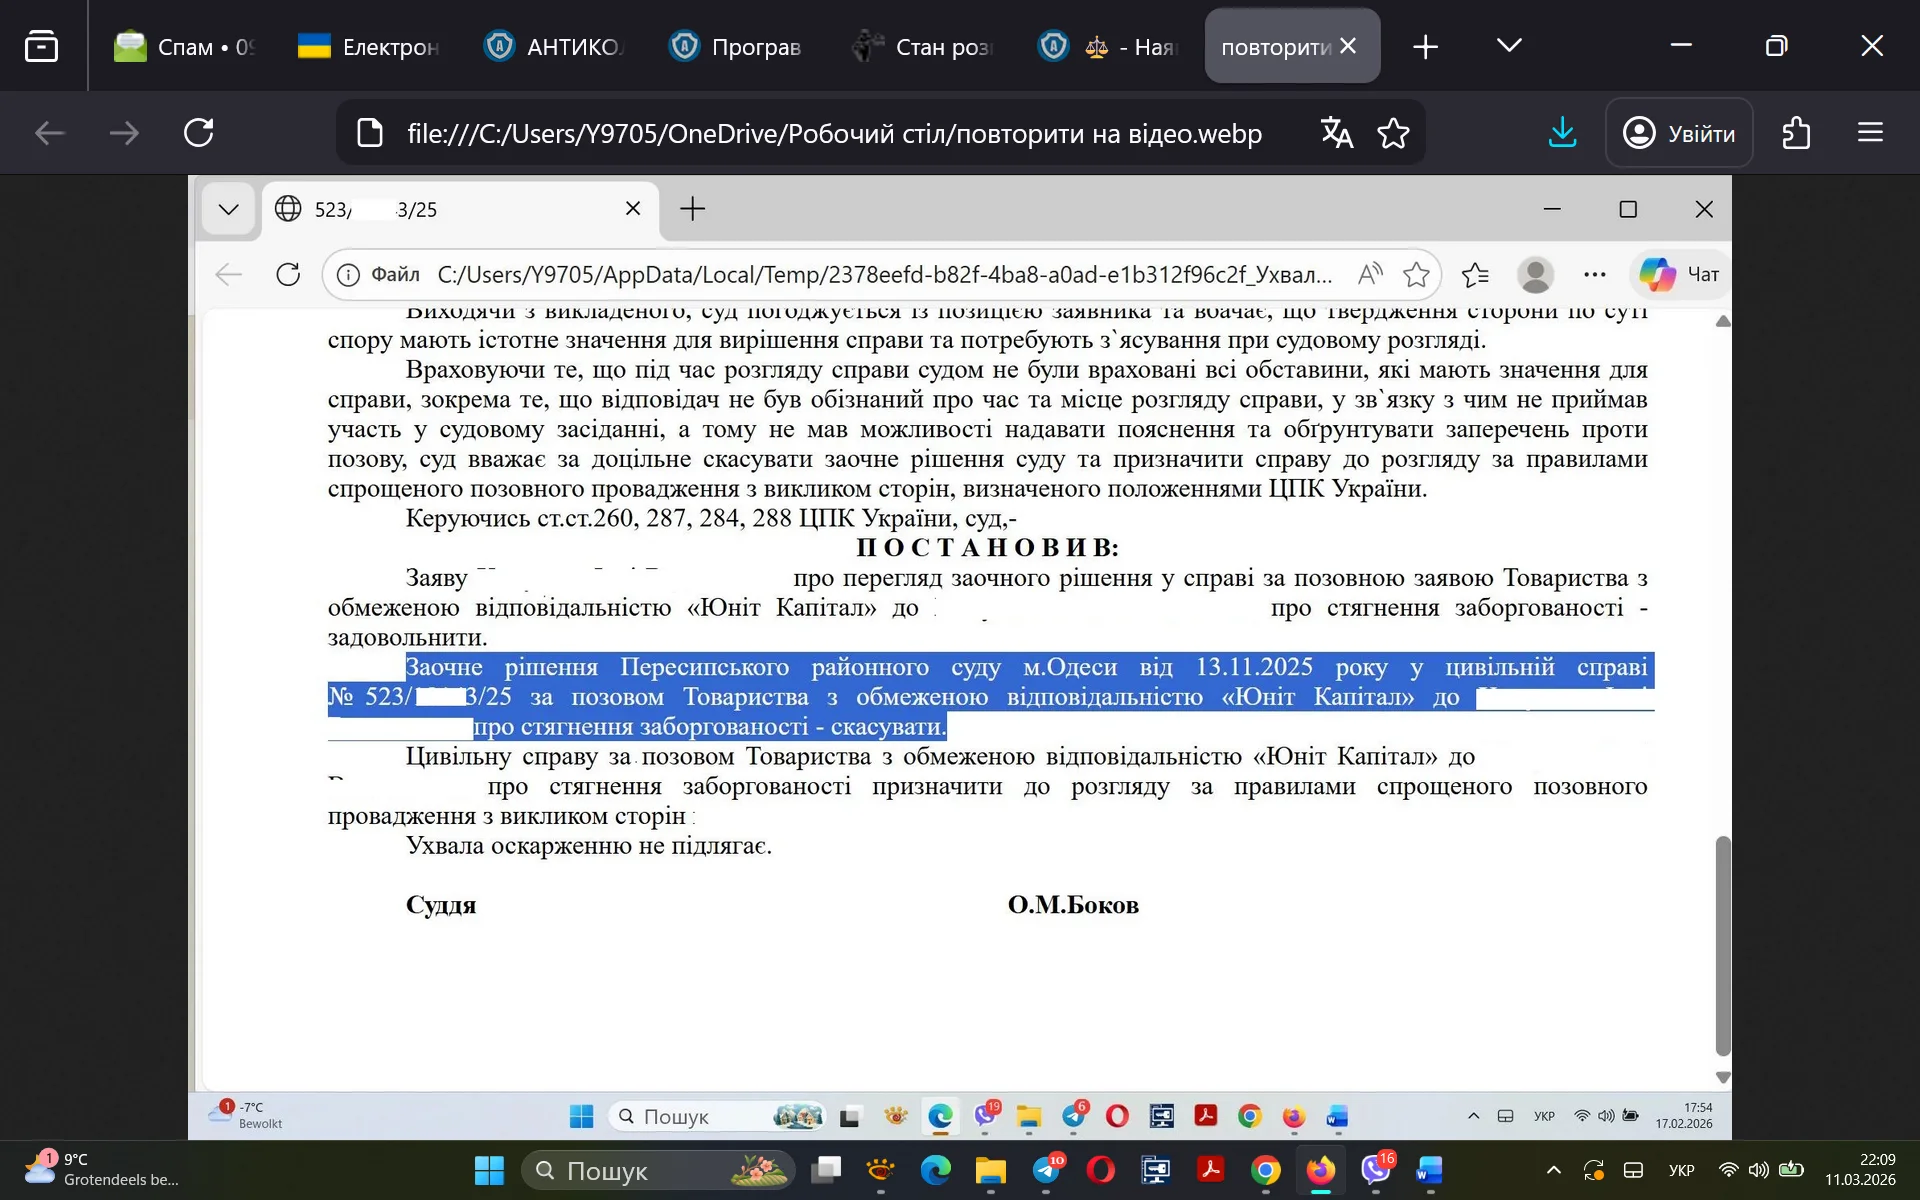Open Viber icon with 16 badge
The width and height of the screenshot is (1920, 1200).
[1376, 1169]
